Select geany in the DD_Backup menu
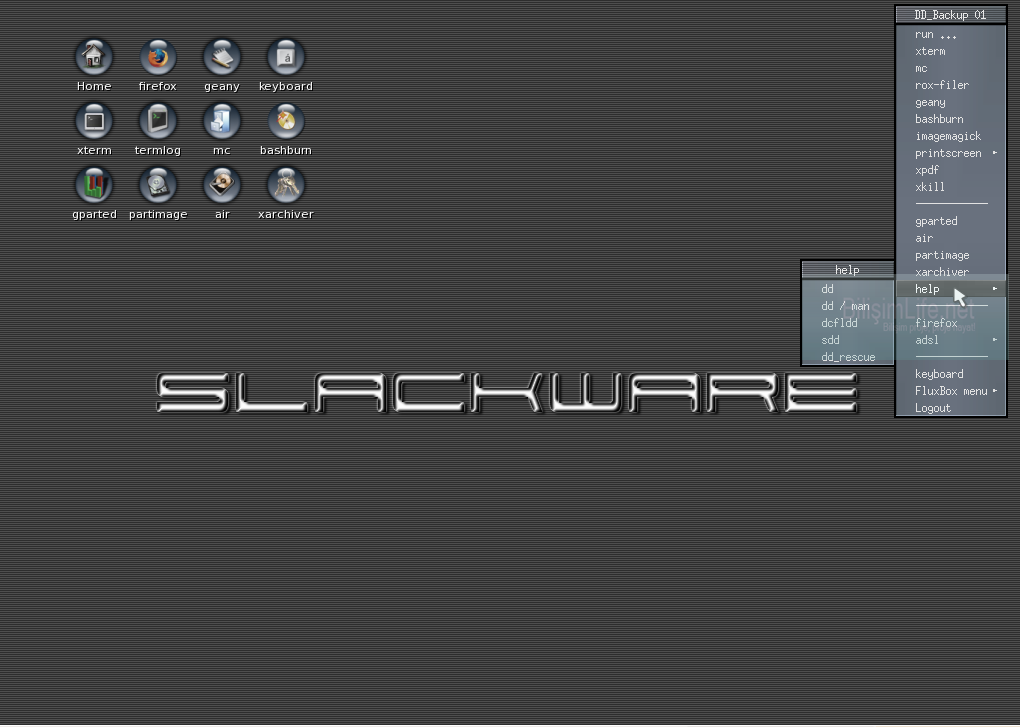 (x=951, y=102)
